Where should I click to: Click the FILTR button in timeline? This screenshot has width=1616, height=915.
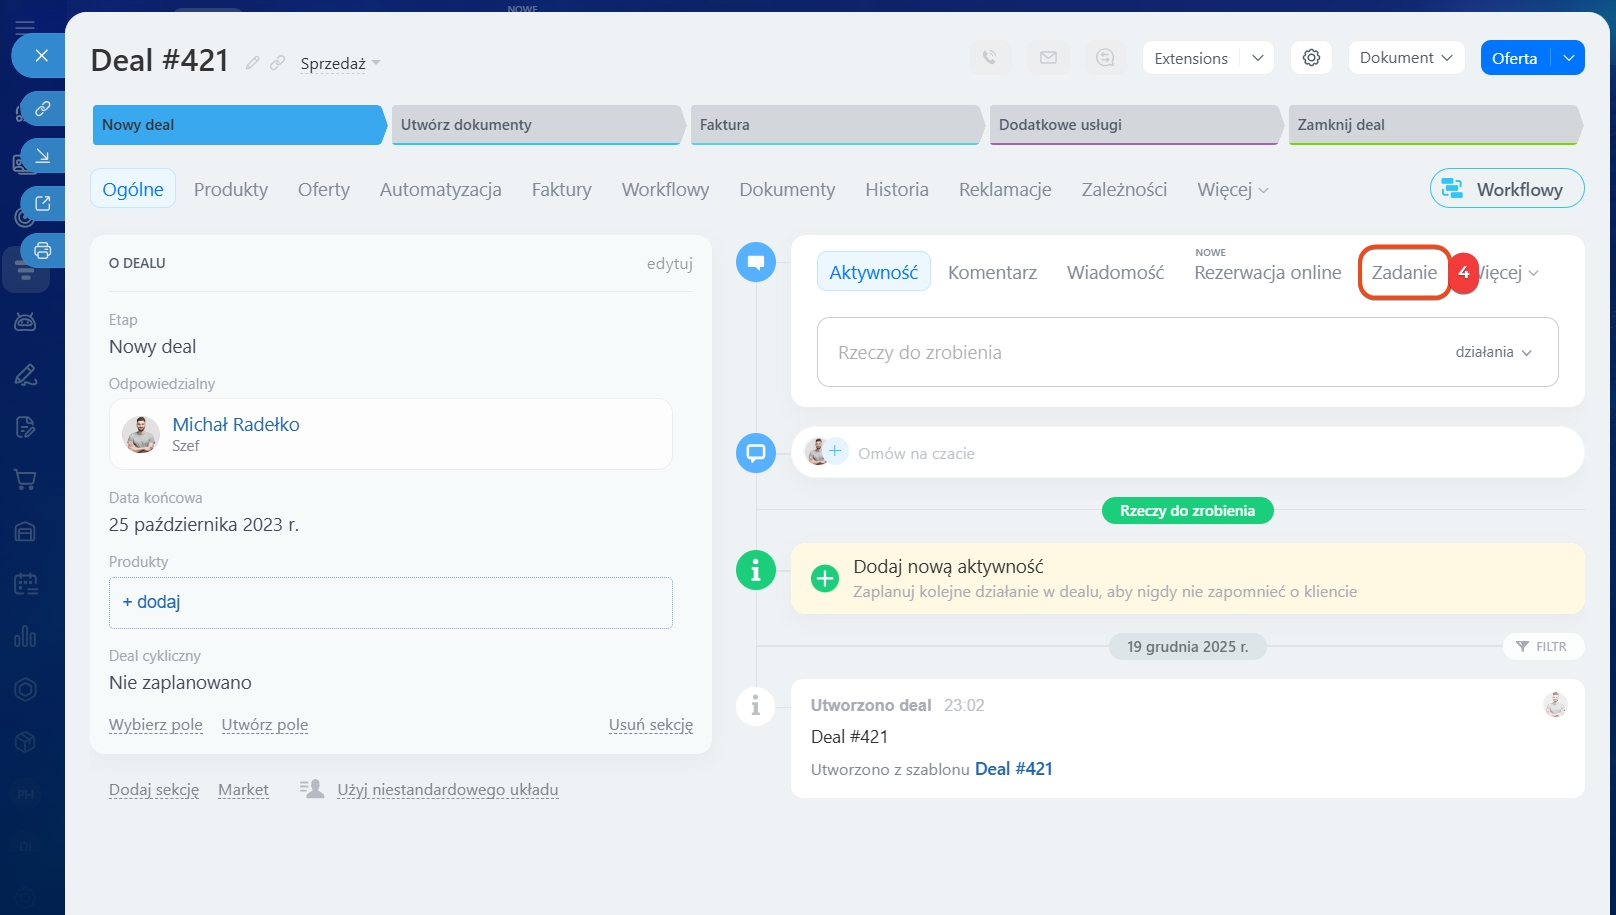(x=1542, y=647)
